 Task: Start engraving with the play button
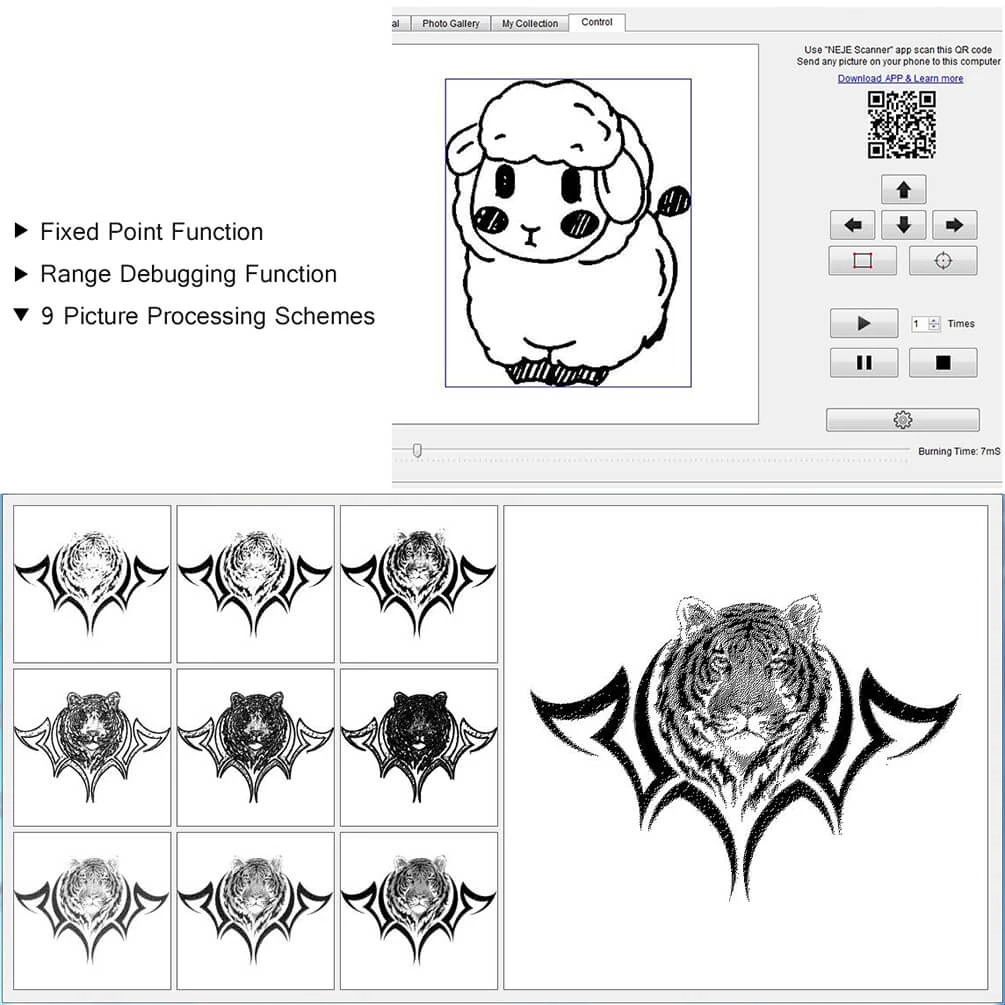coord(863,323)
